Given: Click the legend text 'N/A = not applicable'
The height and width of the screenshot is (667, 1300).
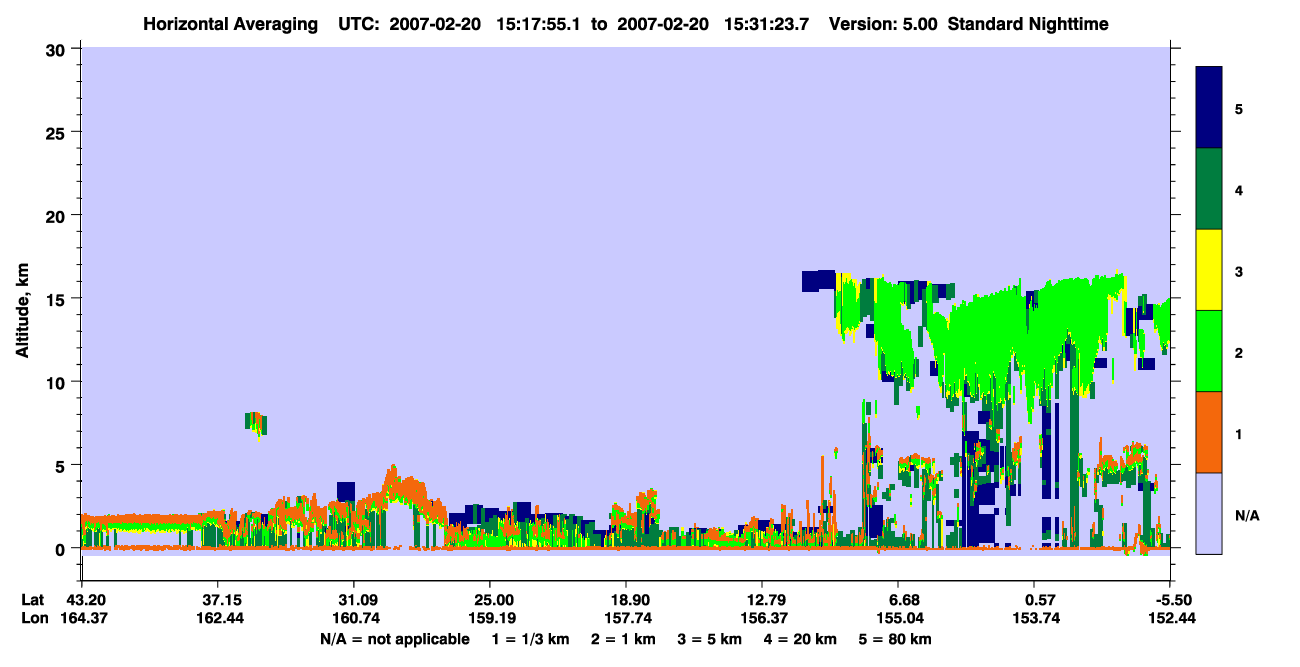Looking at the screenshot, I should pyautogui.click(x=394, y=639).
